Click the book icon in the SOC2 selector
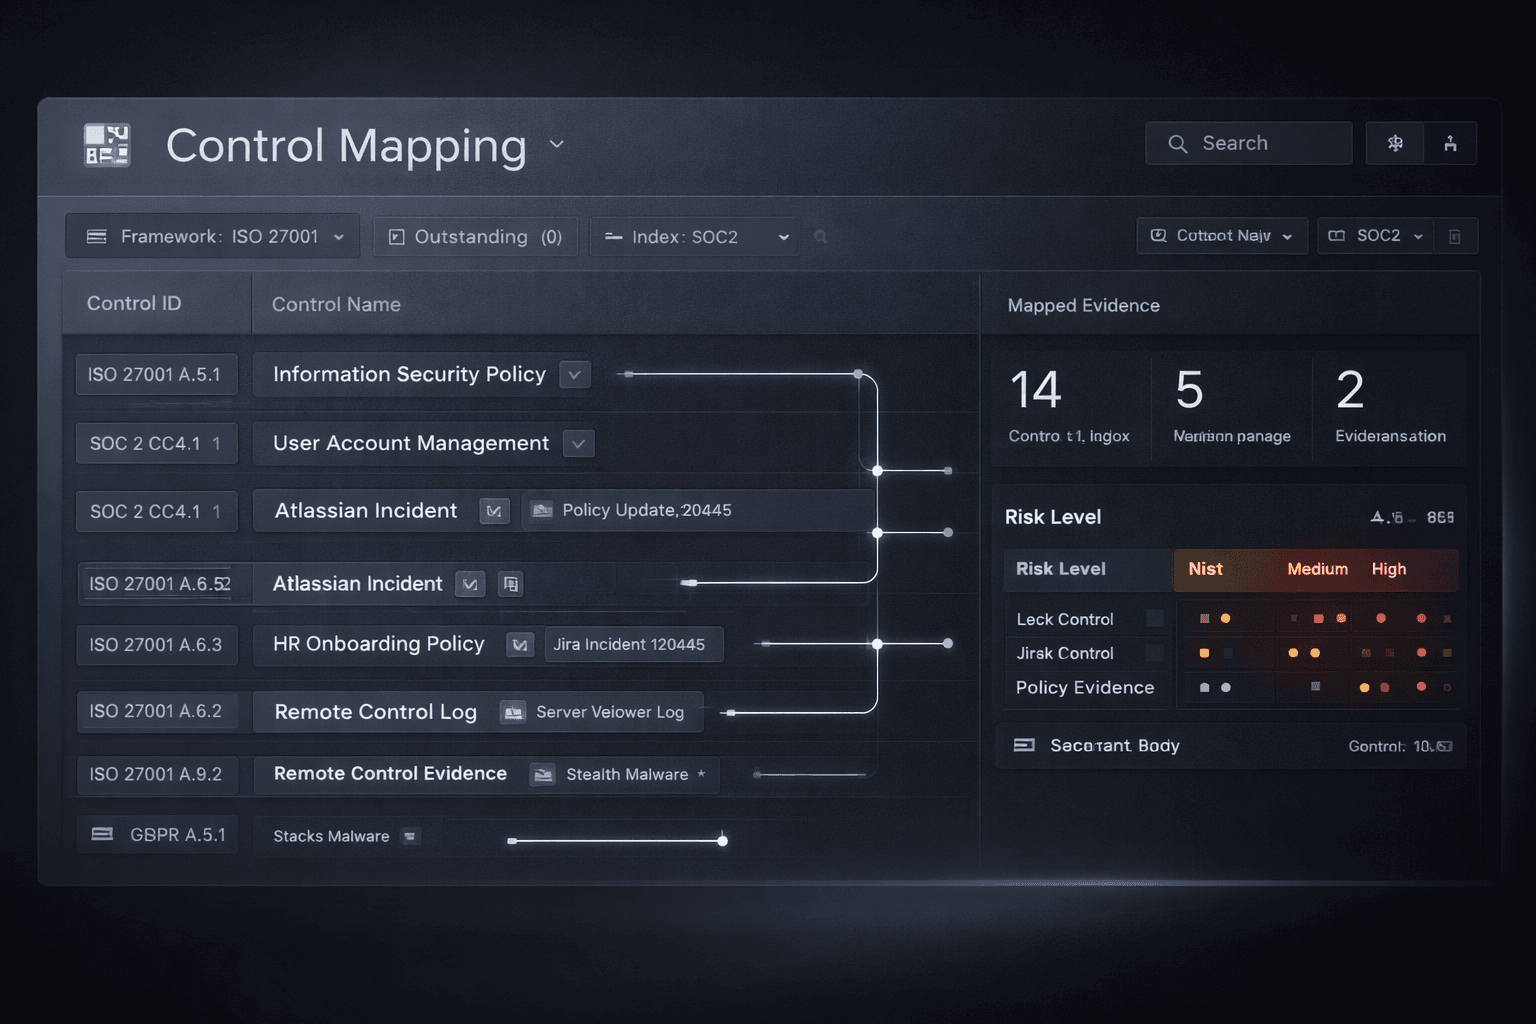The image size is (1536, 1024). [1337, 236]
